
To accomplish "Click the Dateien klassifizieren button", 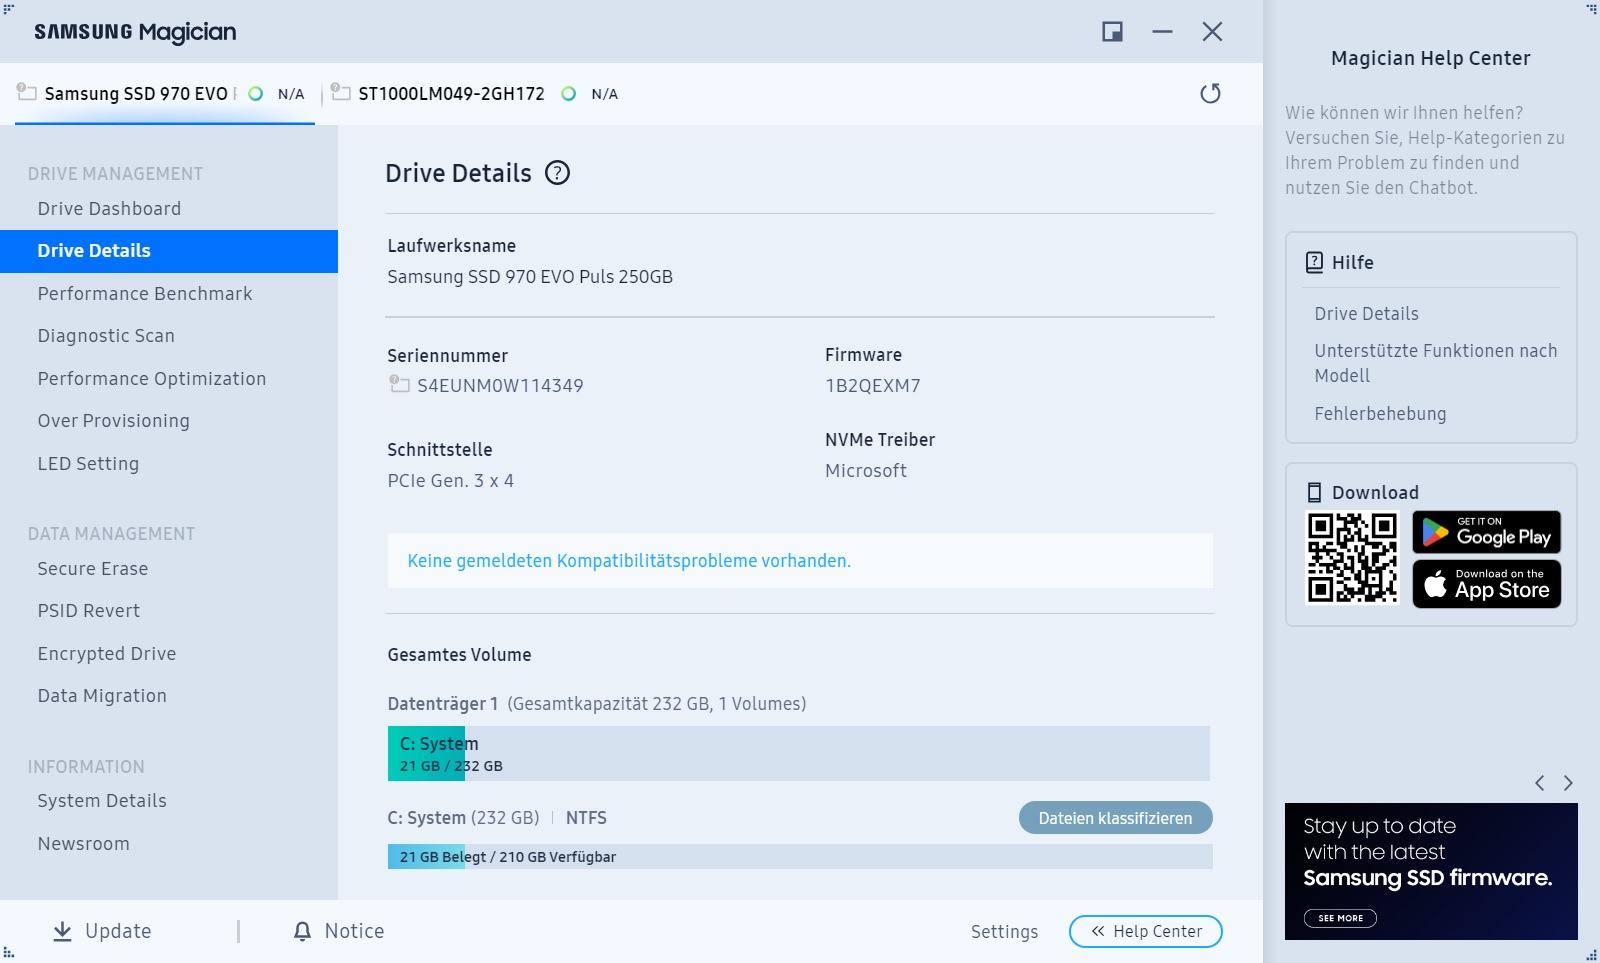I will tap(1115, 818).
